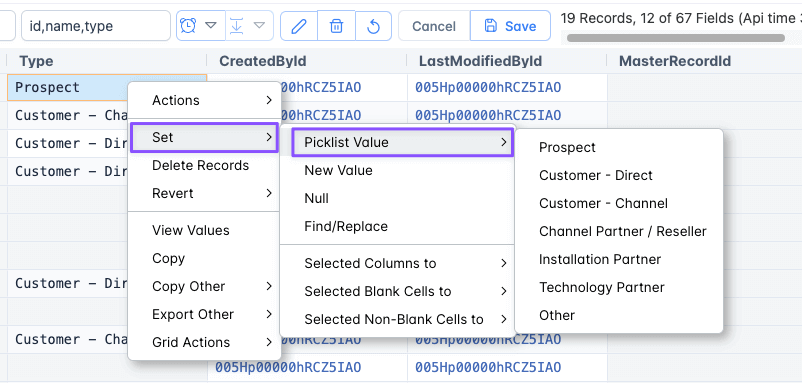Expand Selected Blank Cells to submenu
The width and height of the screenshot is (802, 383).
point(397,291)
